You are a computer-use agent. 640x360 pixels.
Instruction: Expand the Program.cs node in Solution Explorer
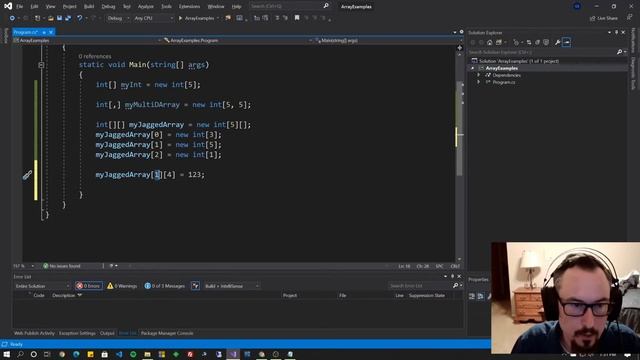(478, 82)
